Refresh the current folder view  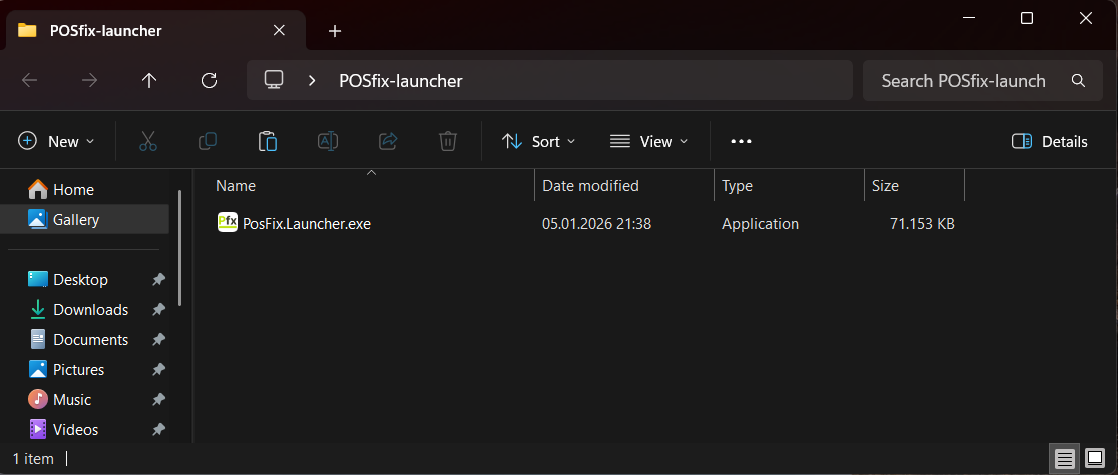point(209,81)
